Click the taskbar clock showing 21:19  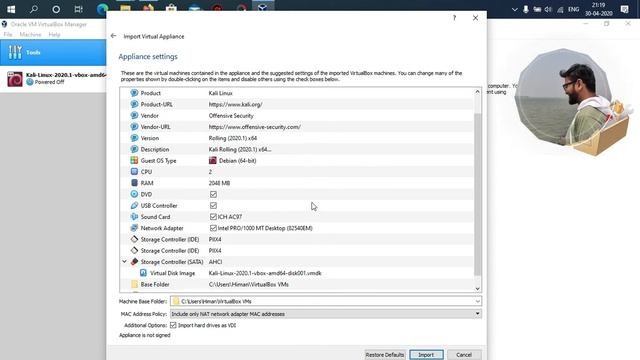(x=598, y=9)
